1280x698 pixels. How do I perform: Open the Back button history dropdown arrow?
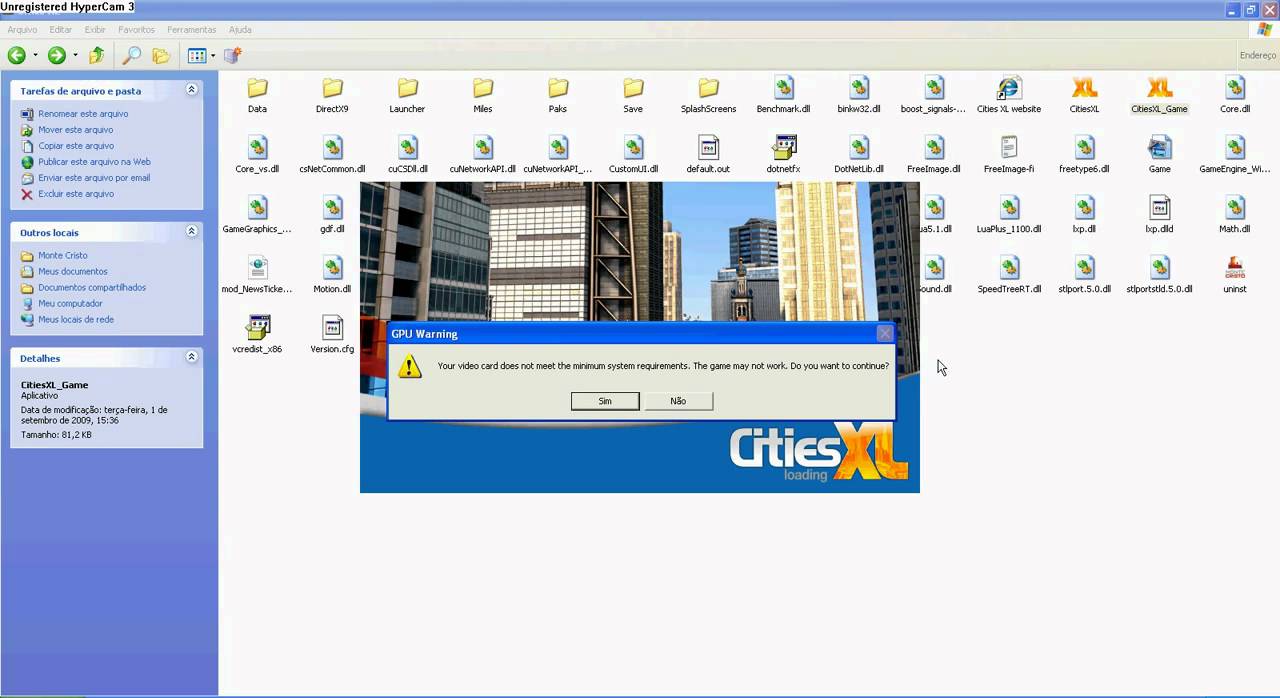coord(35,56)
